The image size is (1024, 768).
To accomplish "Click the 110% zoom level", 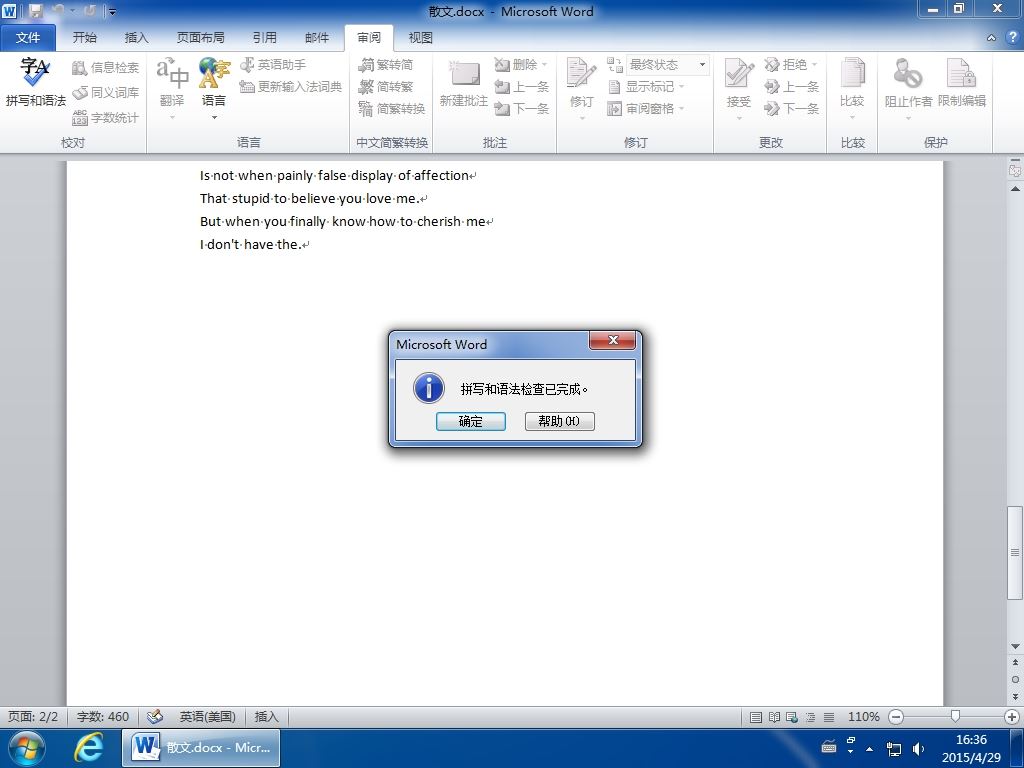I will coord(863,716).
